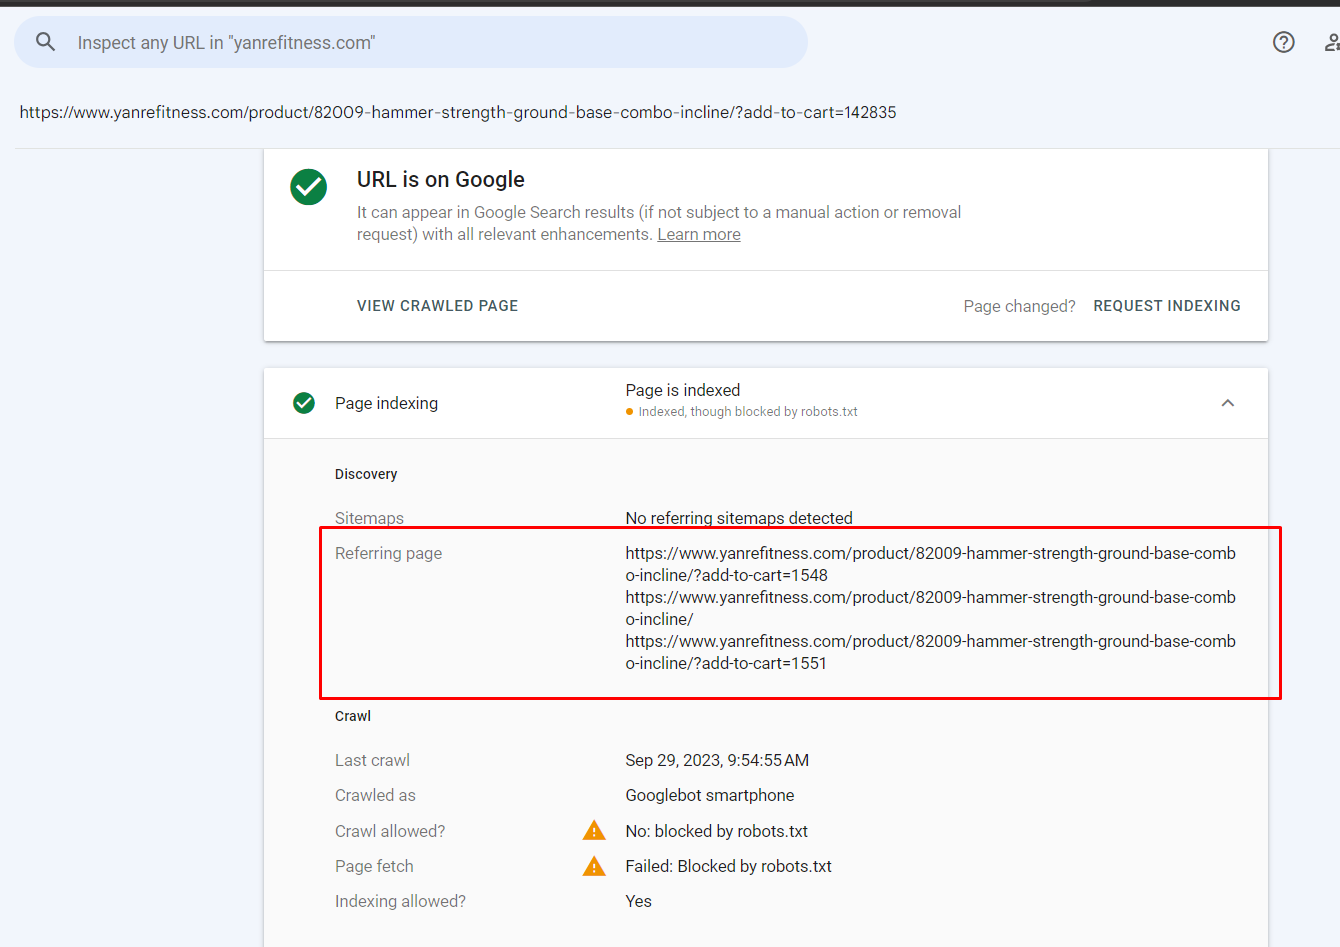Click the URL is on Google heading
Viewport: 1340px width, 947px height.
coord(441,179)
